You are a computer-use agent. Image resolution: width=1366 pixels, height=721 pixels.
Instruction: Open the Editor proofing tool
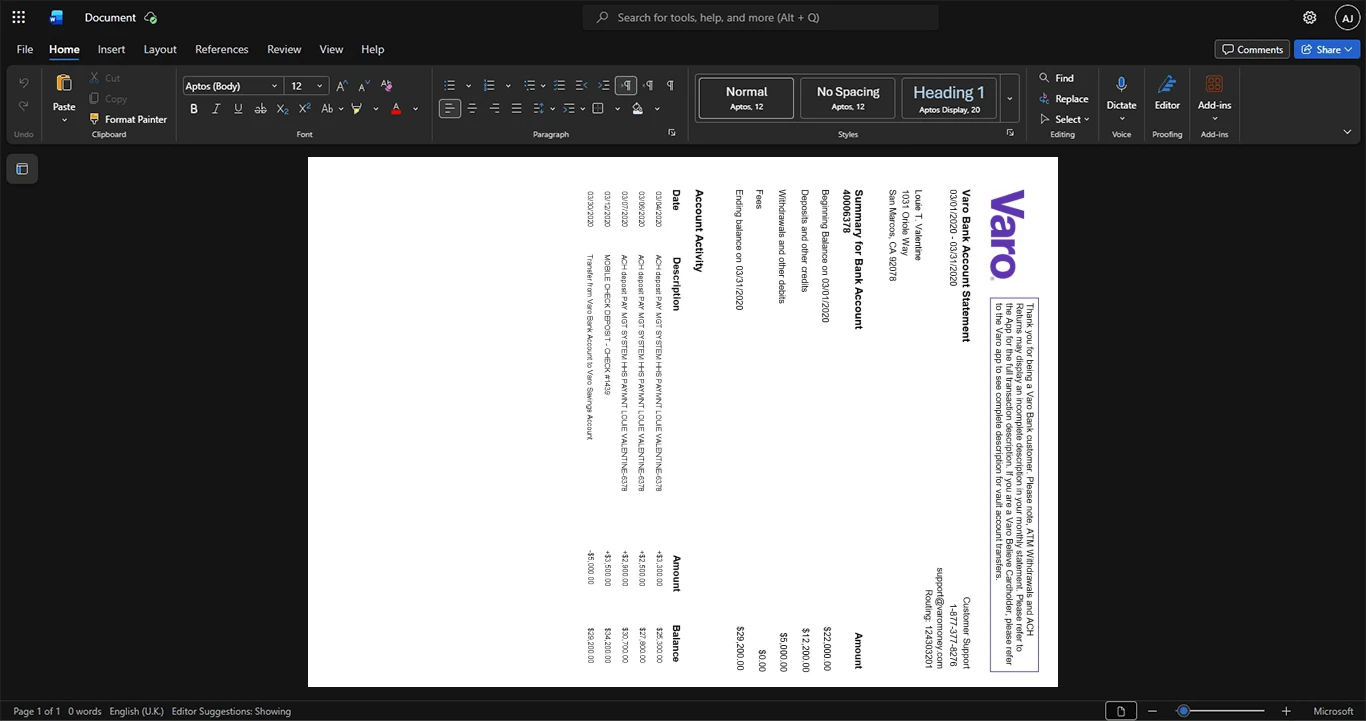[x=1167, y=92]
